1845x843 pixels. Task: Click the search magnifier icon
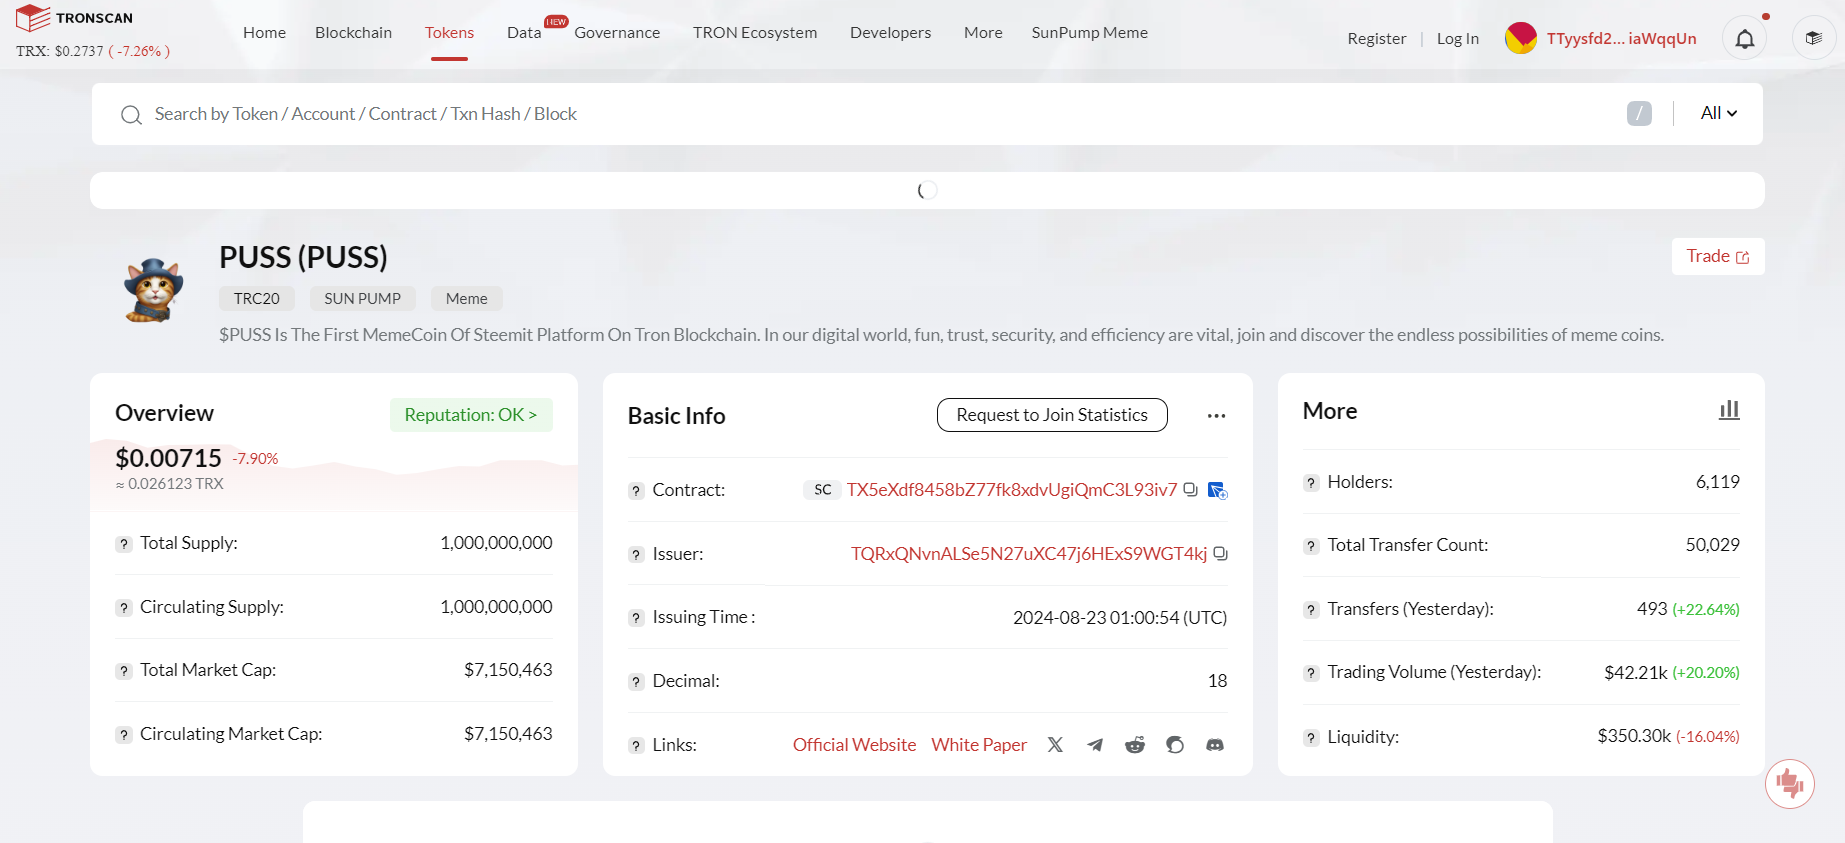tap(131, 115)
